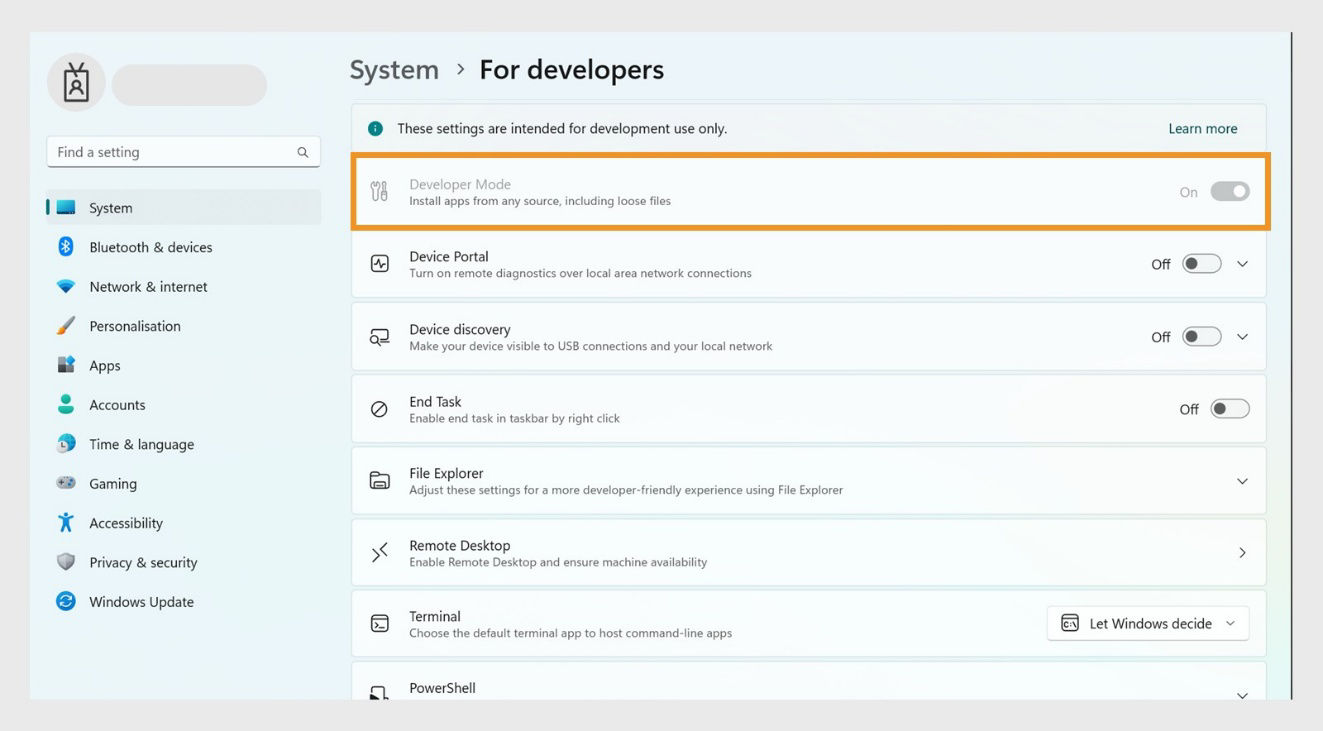Click the Privacy shield icon

tap(66, 562)
